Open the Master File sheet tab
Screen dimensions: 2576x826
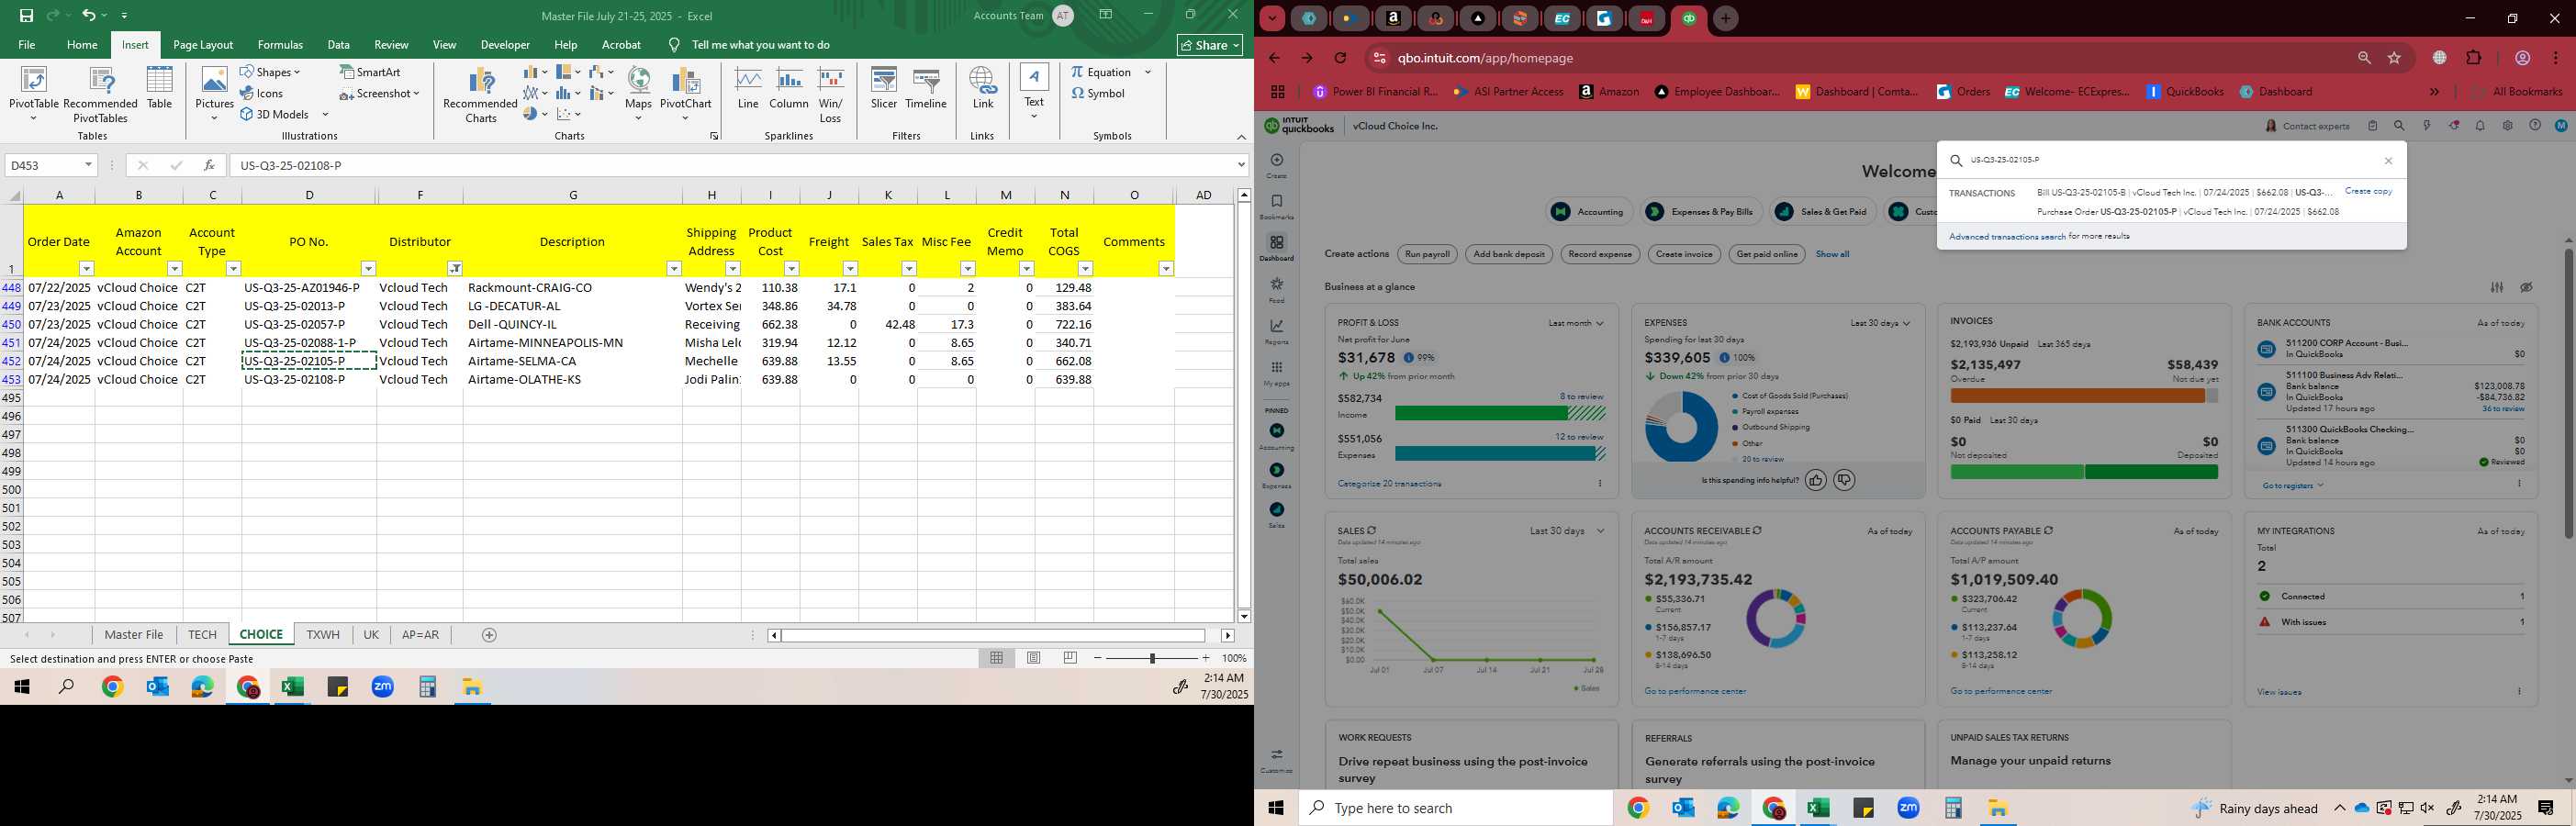134,635
